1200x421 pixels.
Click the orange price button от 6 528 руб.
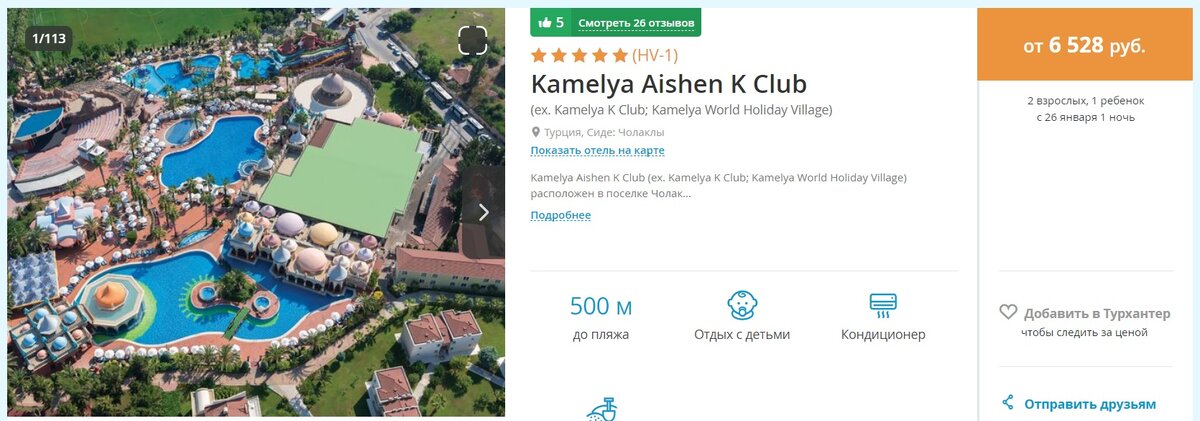point(1084,45)
